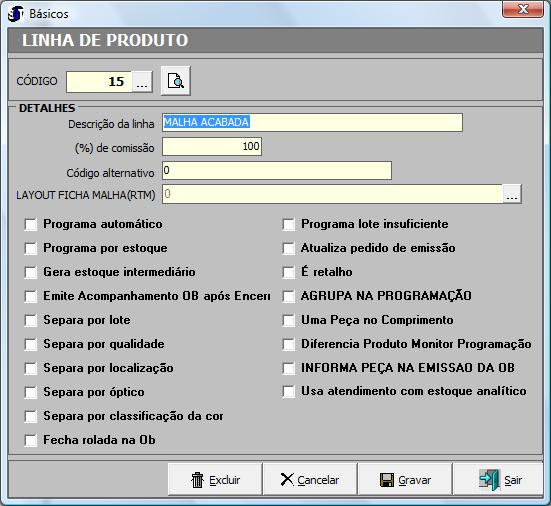The height and width of the screenshot is (506, 551).
Task: Click the Cancelar X icon
Action: (x=287, y=479)
